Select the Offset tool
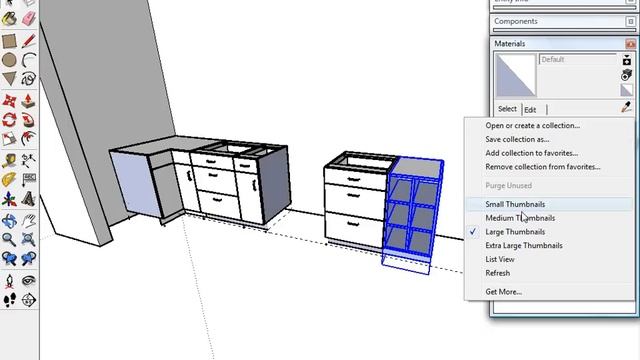This screenshot has width=640, height=360. click(28, 139)
